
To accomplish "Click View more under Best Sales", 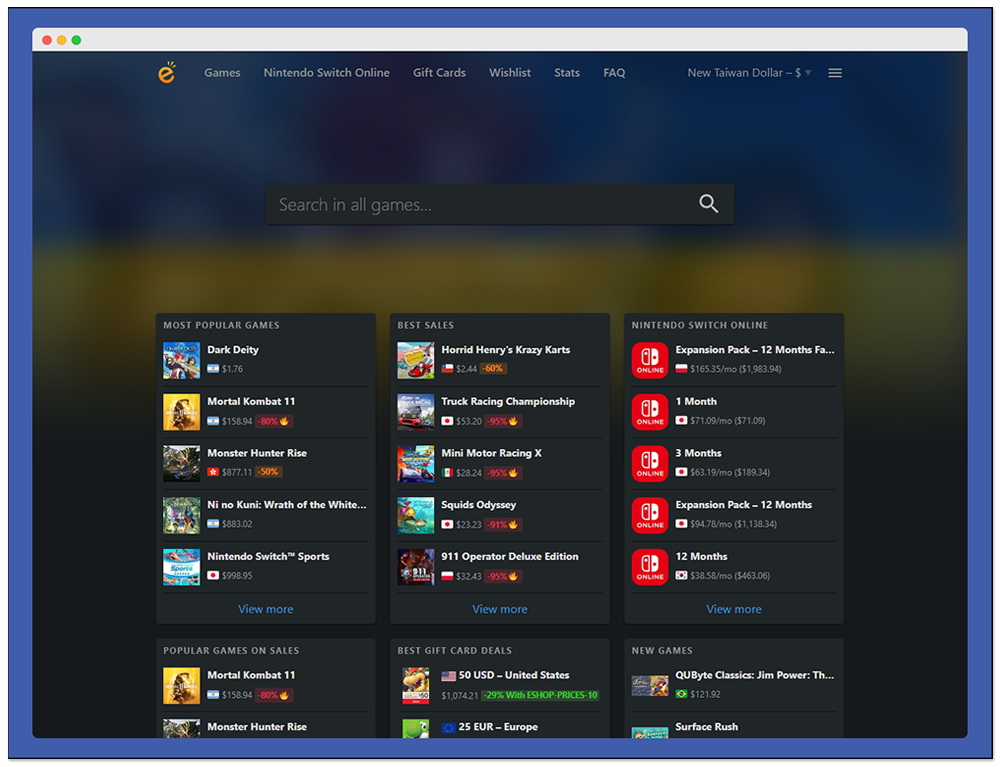I will point(499,610).
